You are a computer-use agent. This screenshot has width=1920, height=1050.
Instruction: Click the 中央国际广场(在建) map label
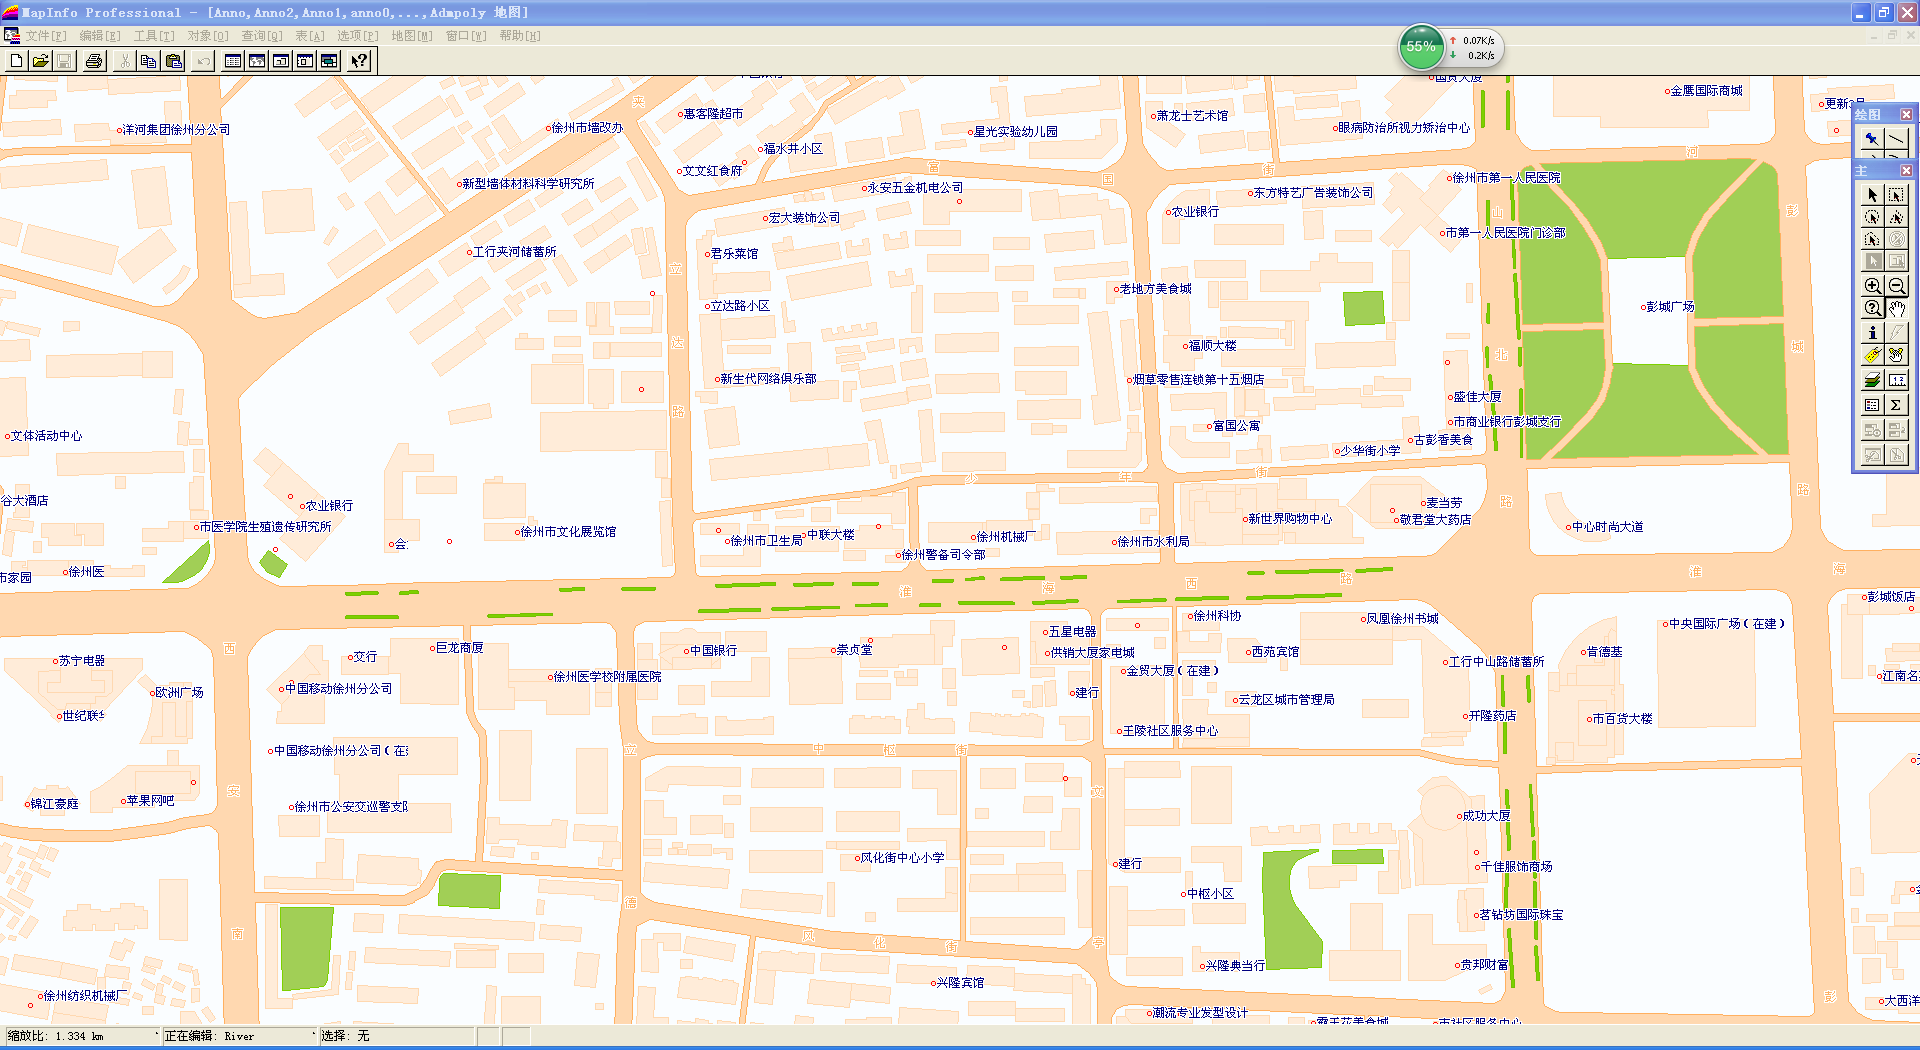(1726, 624)
